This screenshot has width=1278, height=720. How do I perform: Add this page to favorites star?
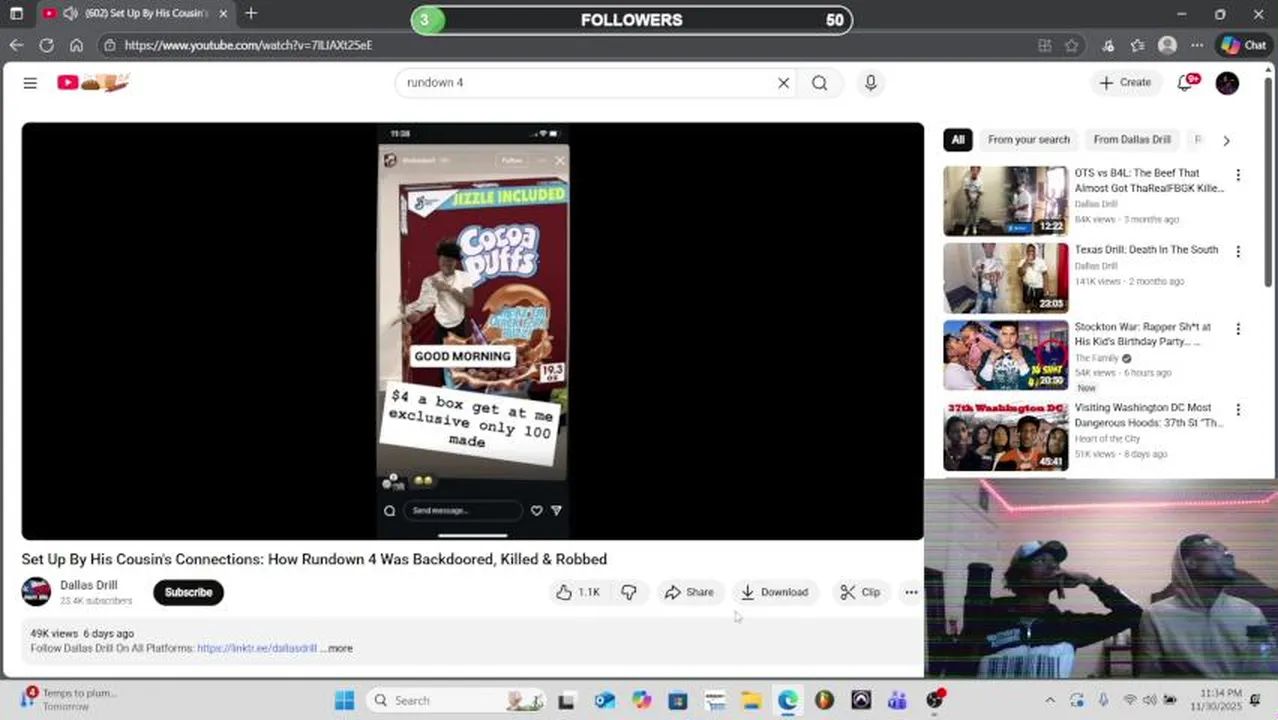[x=1072, y=45]
